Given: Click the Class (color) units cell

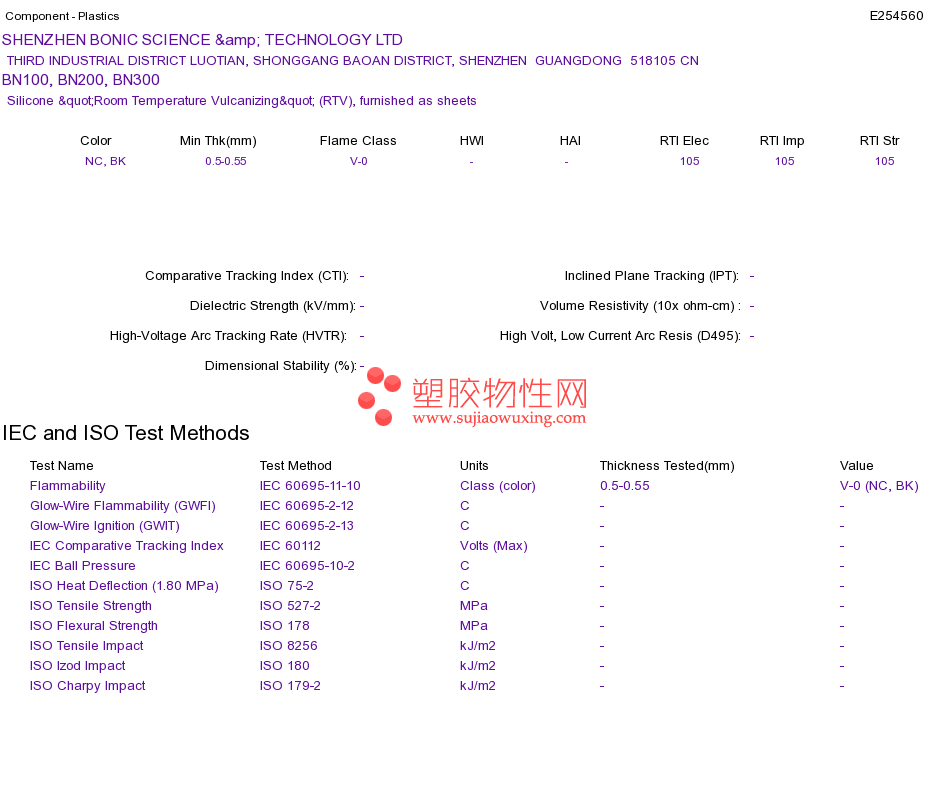Looking at the screenshot, I should coord(498,485).
